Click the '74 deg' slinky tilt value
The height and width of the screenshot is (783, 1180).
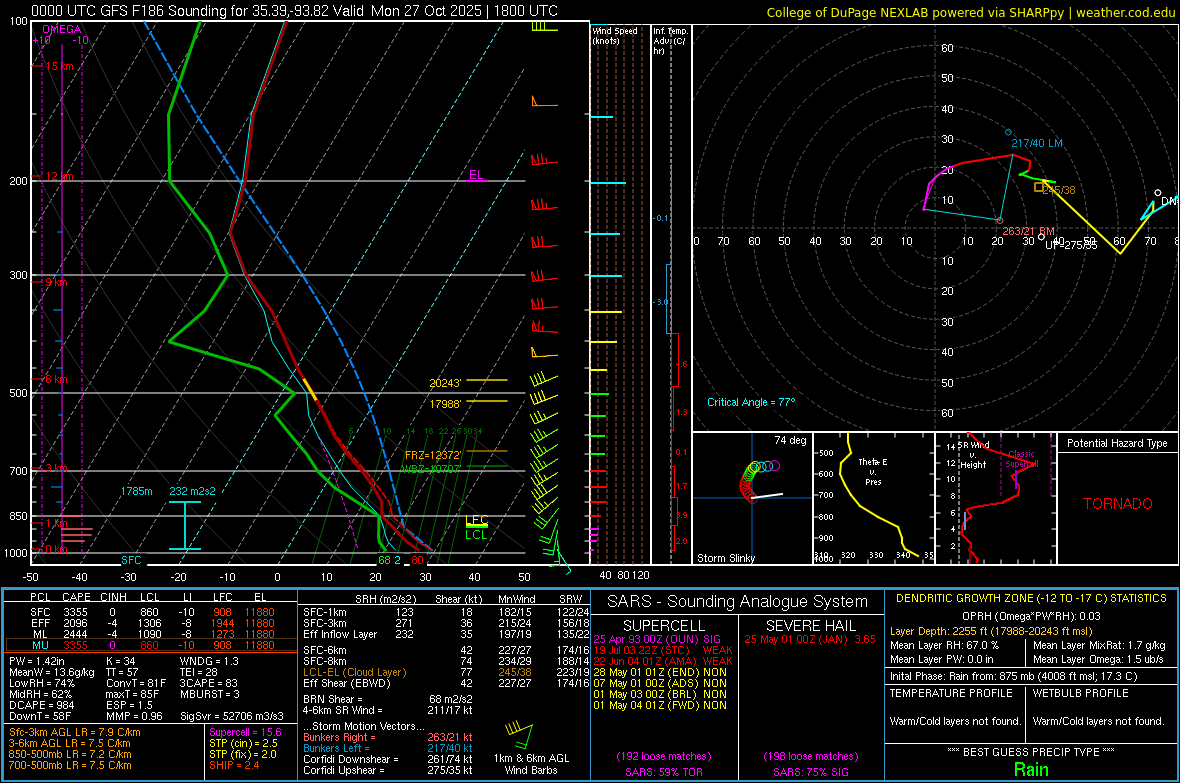[790, 440]
